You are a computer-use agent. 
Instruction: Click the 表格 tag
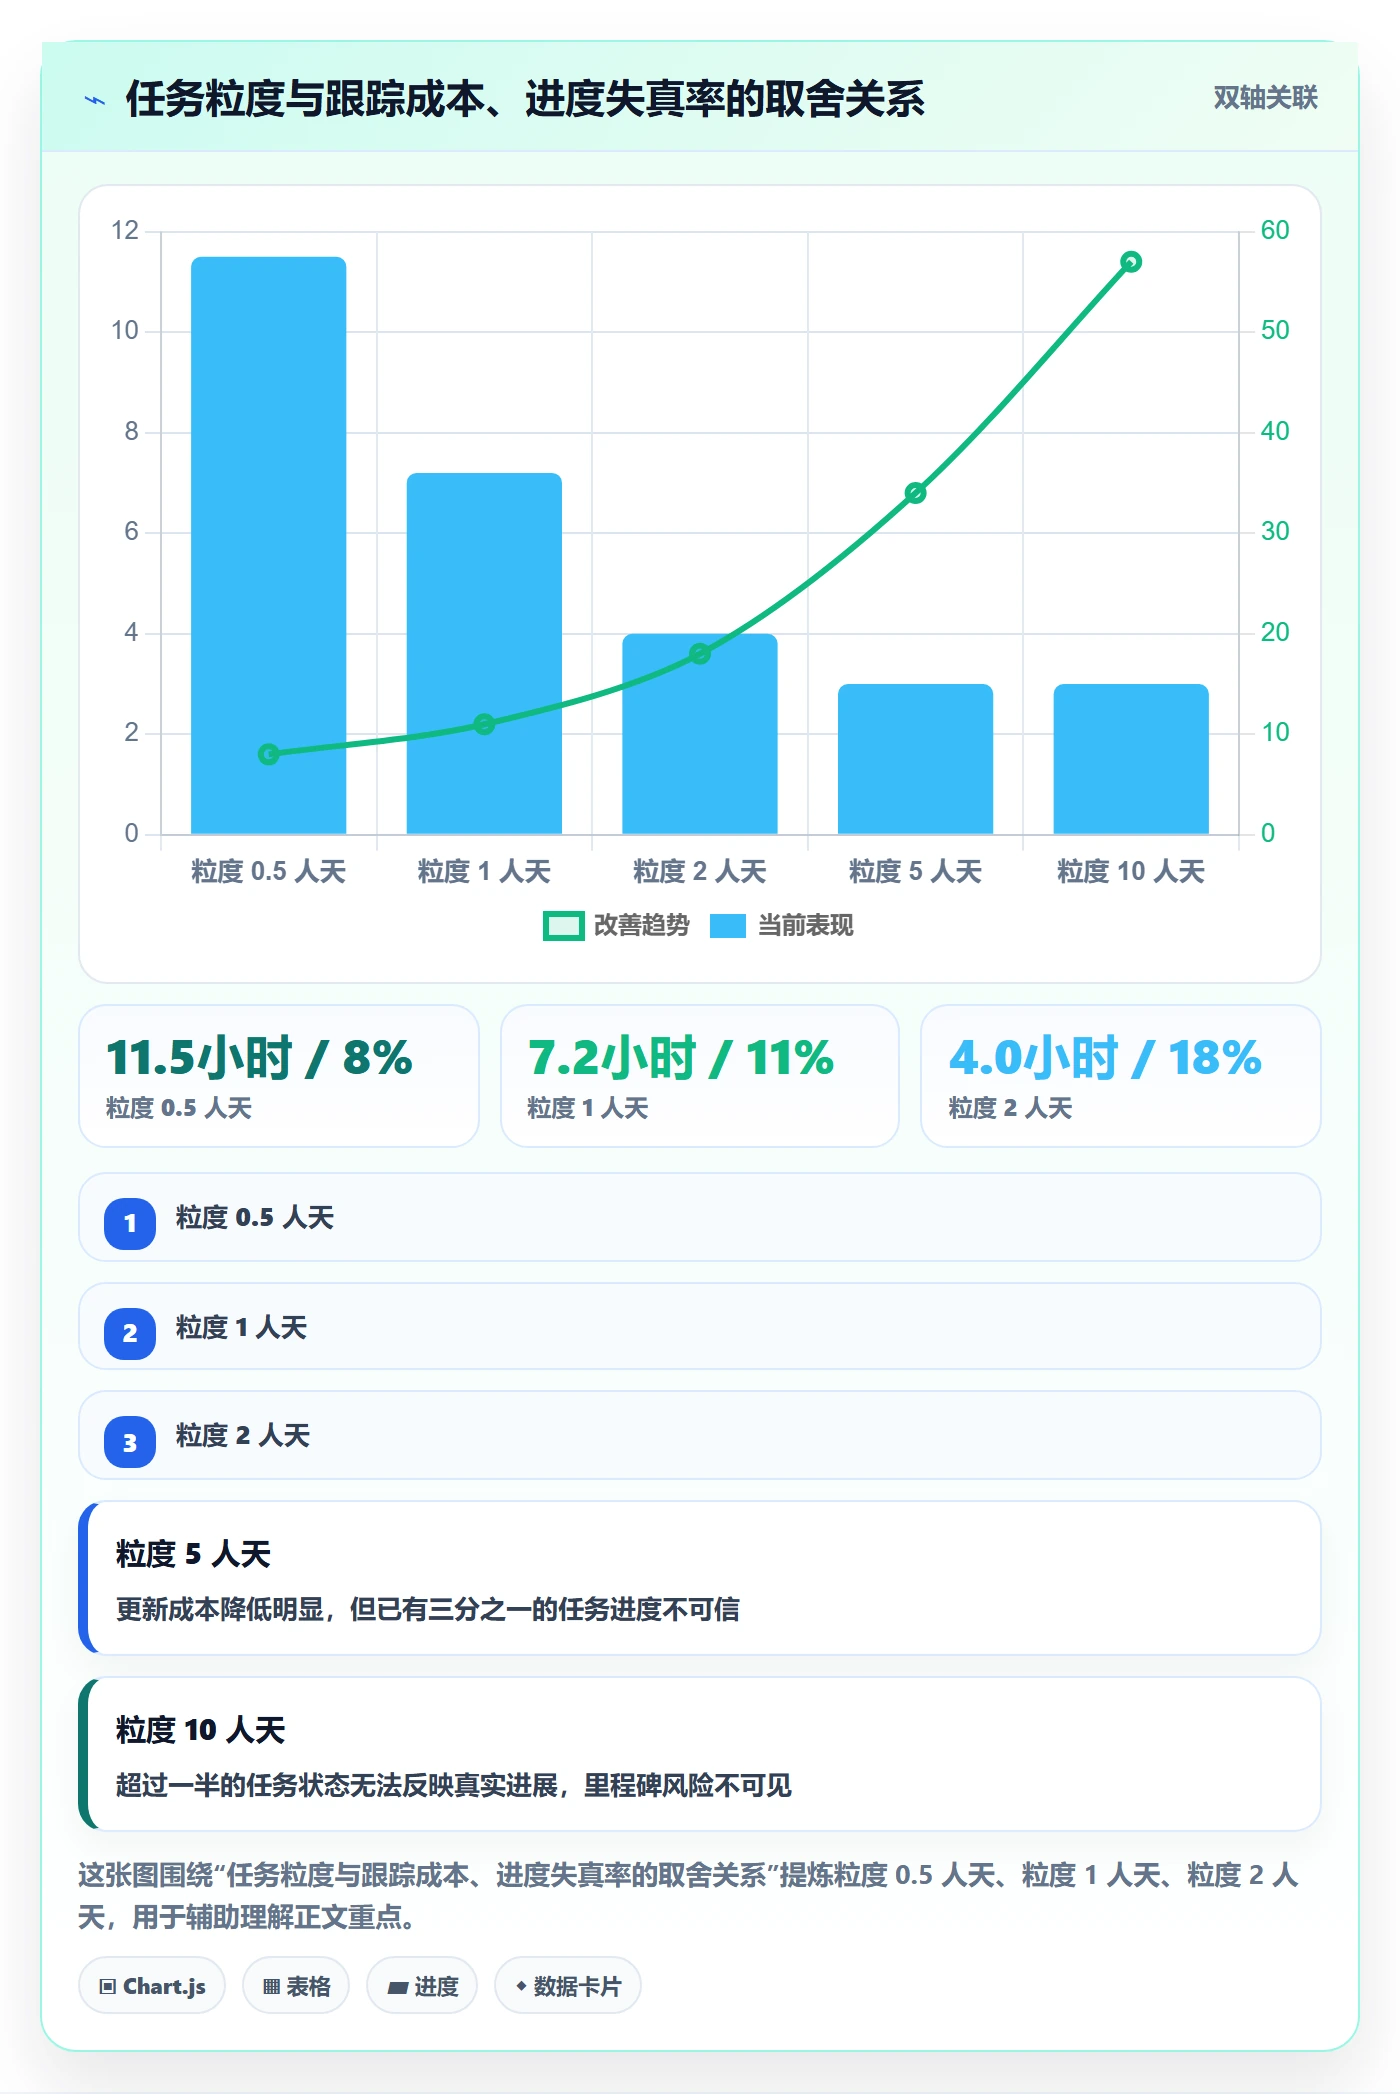(296, 1986)
